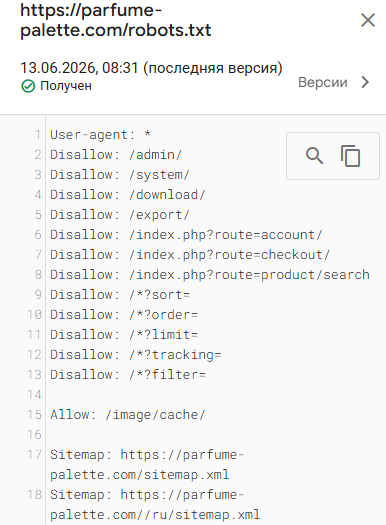Click the robots.txt URL heading
386x525 pixels.
(x=116, y=20)
